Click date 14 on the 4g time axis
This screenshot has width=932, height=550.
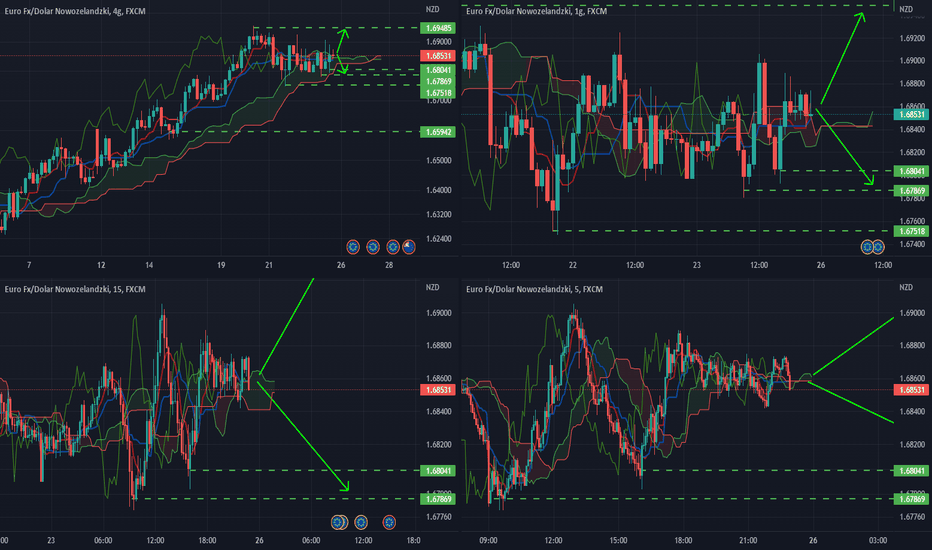[149, 265]
